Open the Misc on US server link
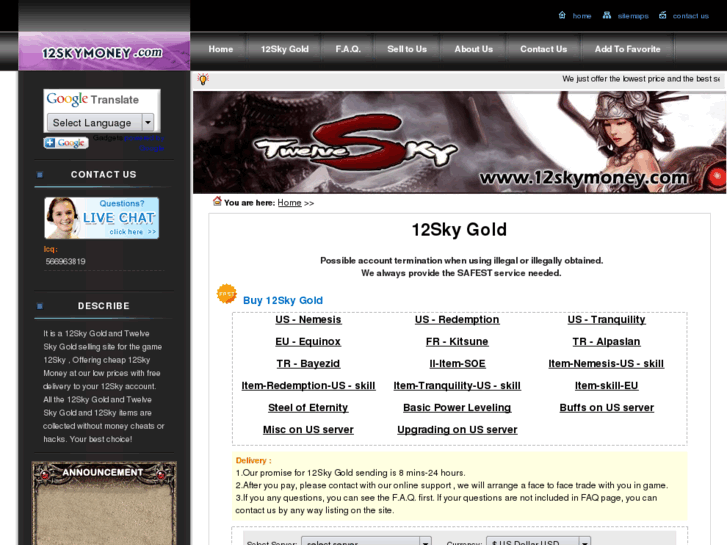 click(308, 430)
